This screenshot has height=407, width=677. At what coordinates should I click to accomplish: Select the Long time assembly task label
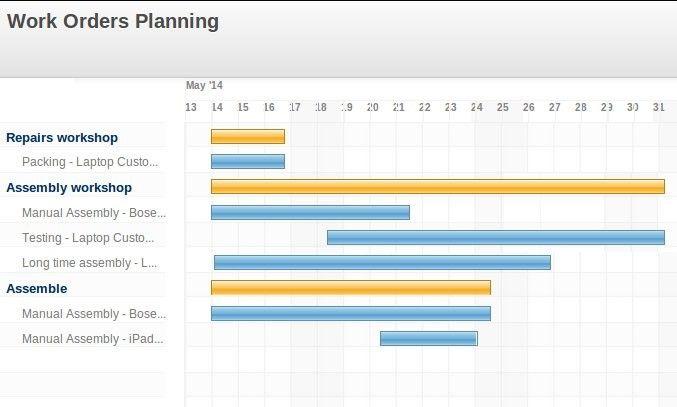click(x=89, y=263)
